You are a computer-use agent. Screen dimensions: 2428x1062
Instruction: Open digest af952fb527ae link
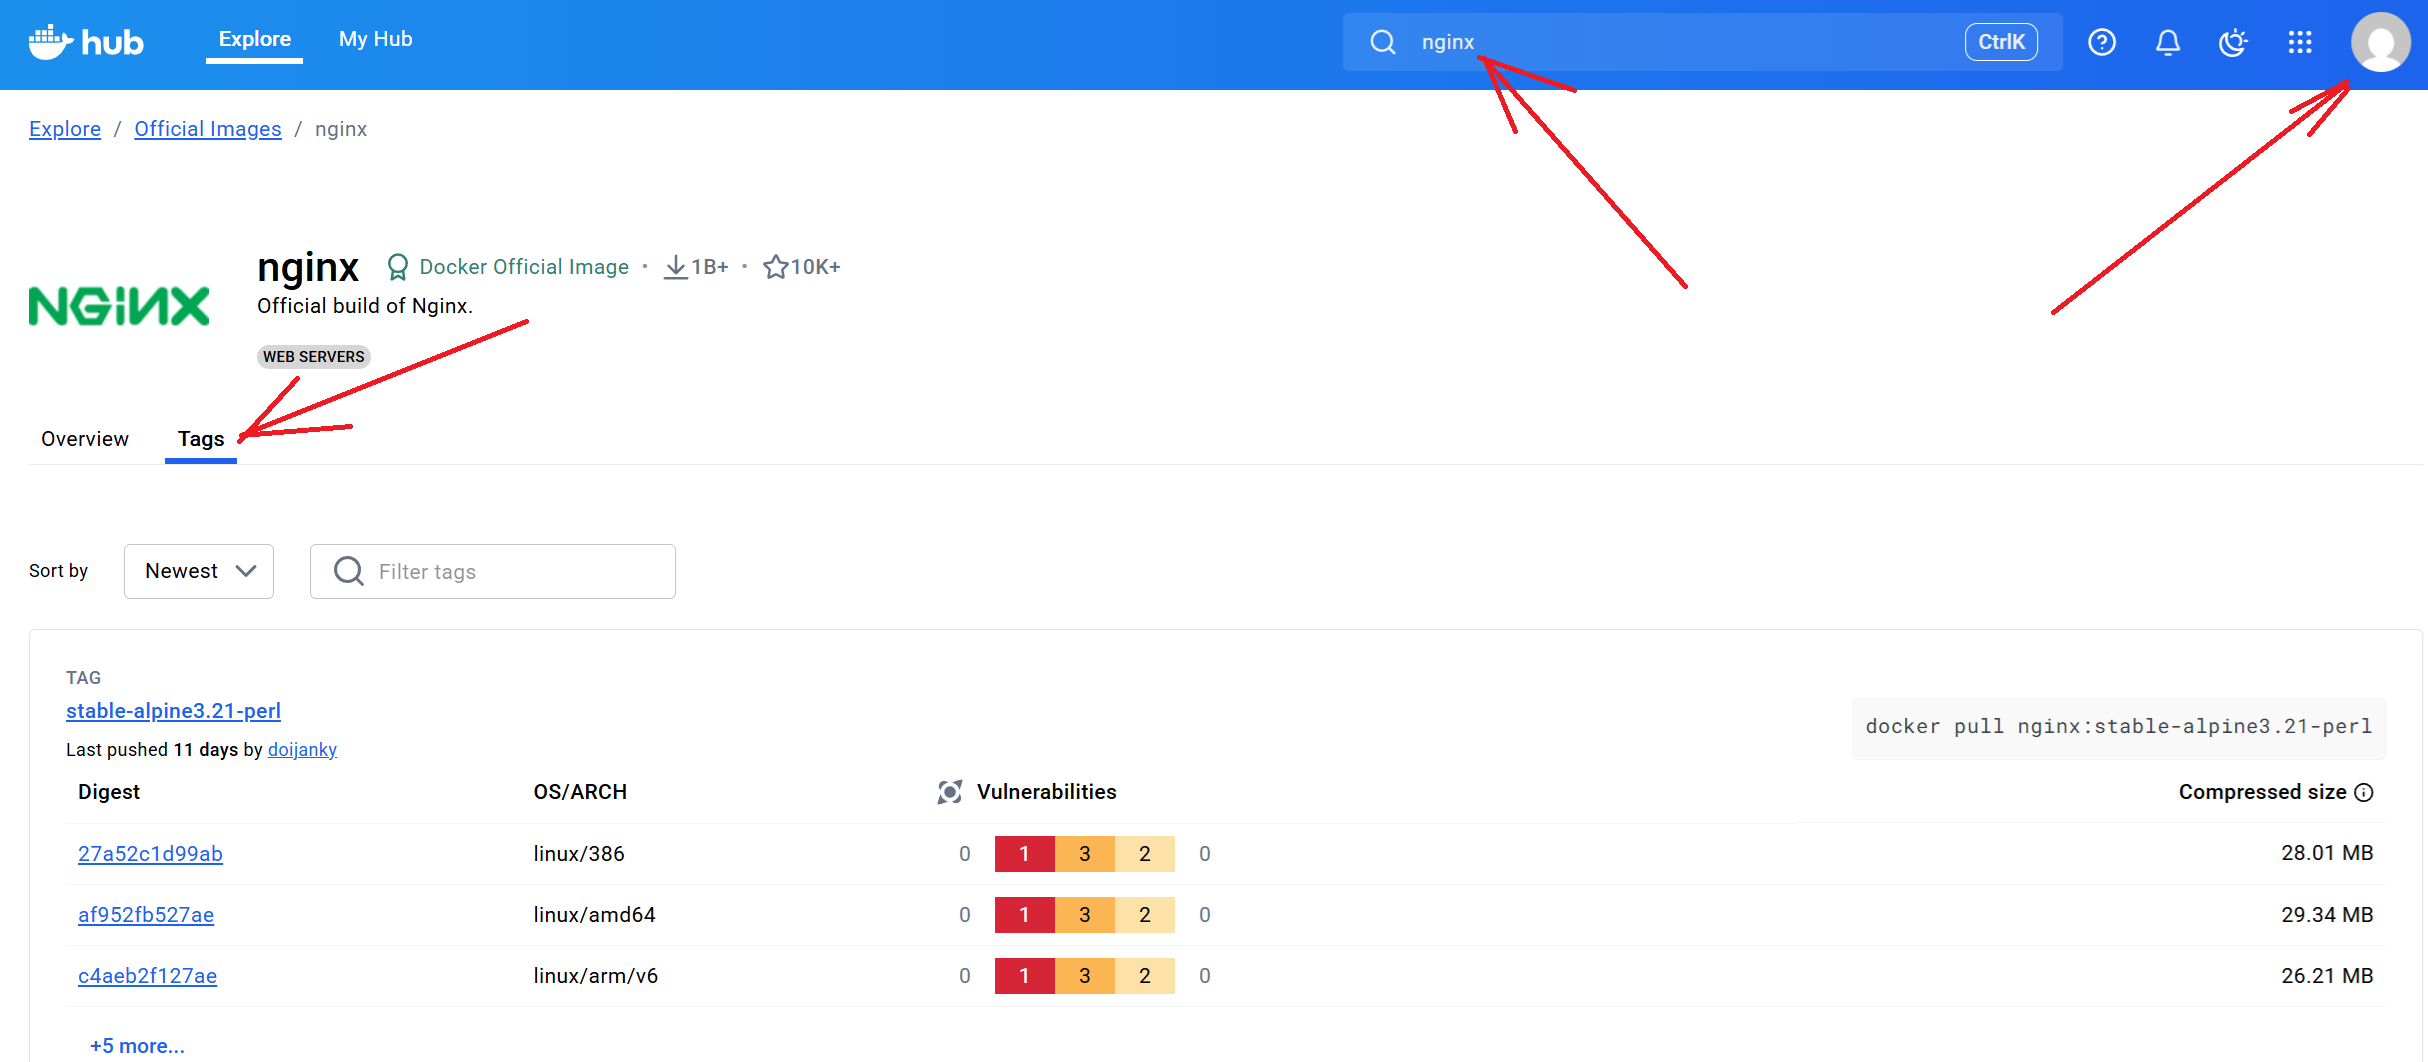point(146,915)
